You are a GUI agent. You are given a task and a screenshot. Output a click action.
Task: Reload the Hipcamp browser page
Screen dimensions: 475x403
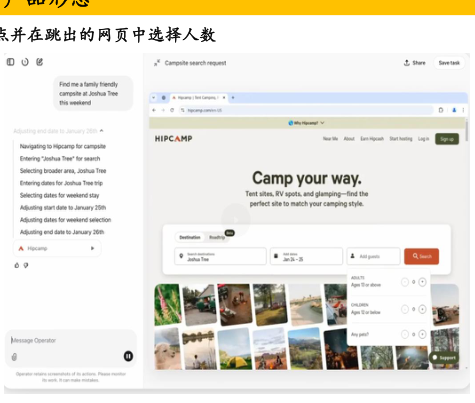172,110
